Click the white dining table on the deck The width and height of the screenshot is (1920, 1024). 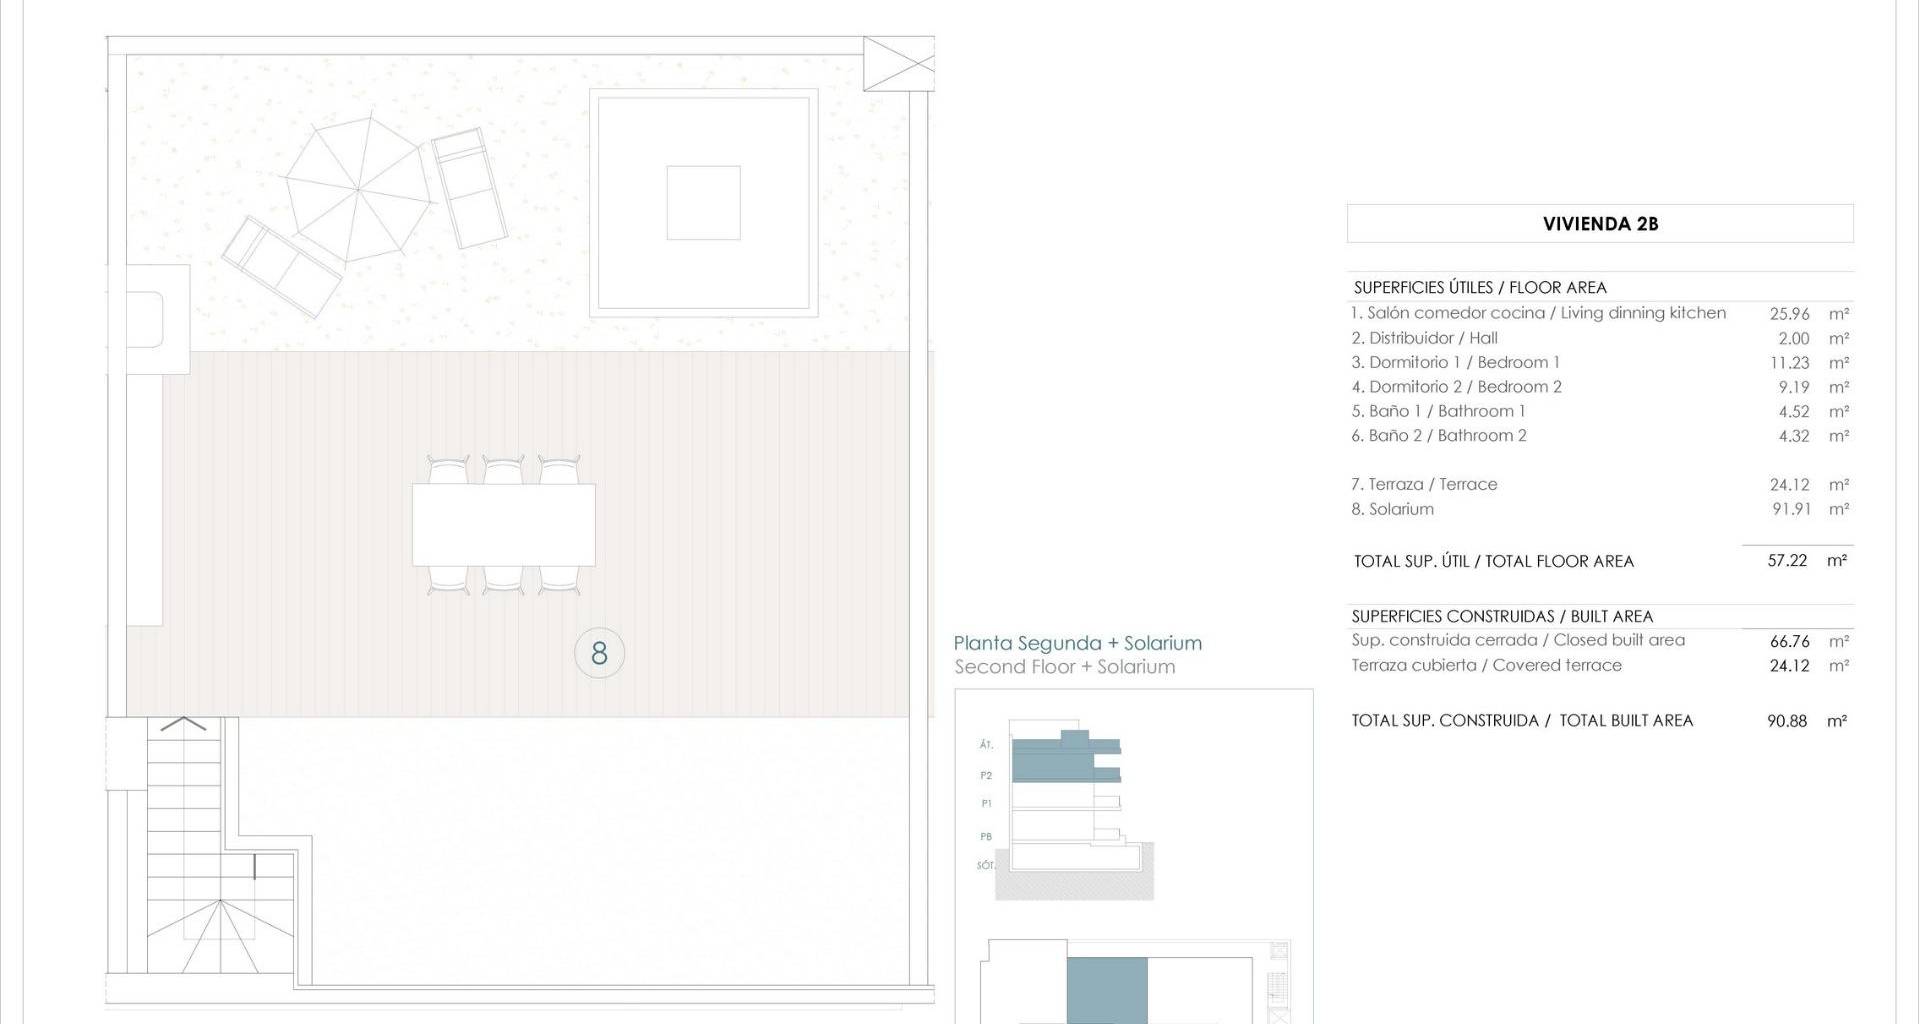click(x=503, y=525)
